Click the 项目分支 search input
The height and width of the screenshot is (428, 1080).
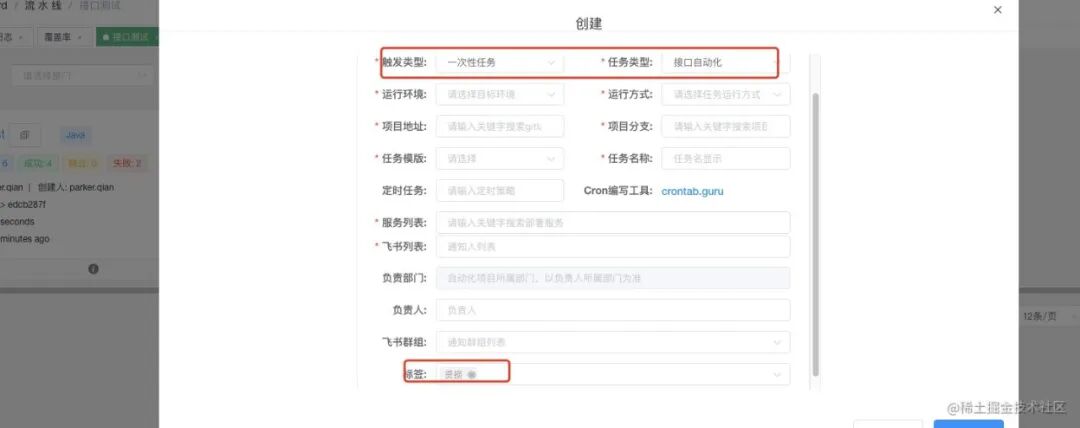pyautogui.click(x=725, y=127)
